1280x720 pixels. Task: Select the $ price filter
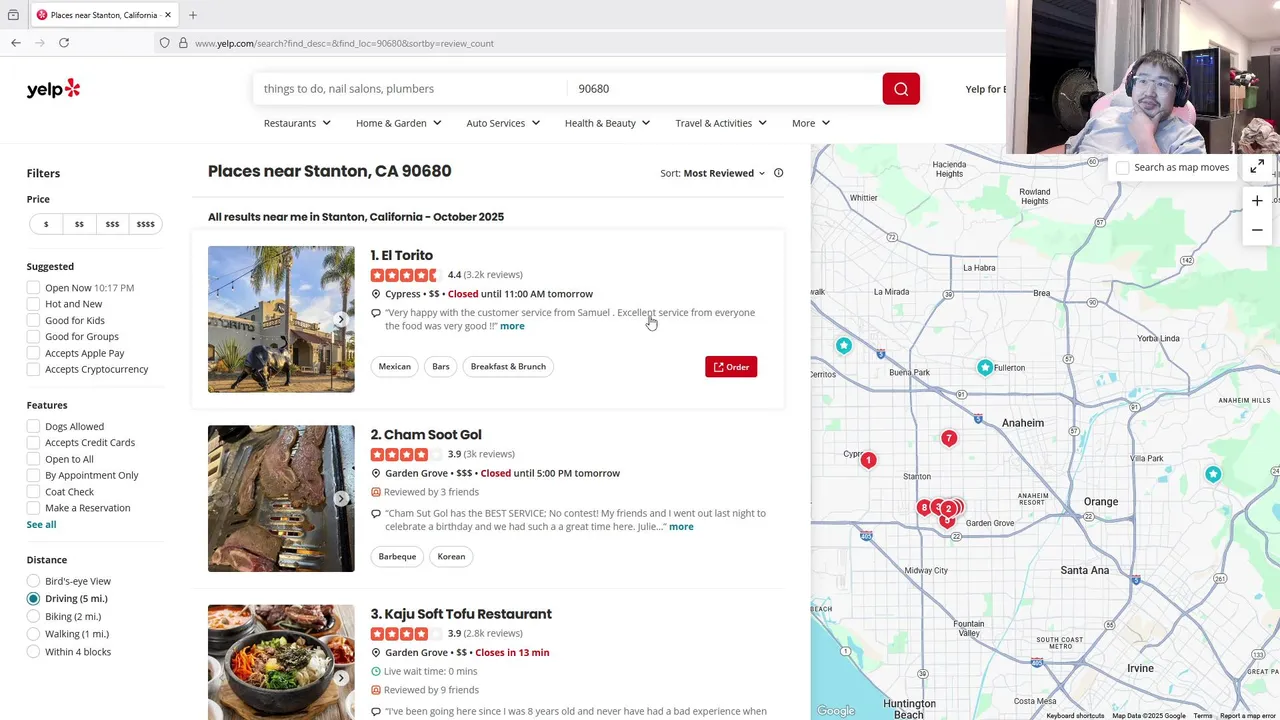pyautogui.click(x=46, y=224)
